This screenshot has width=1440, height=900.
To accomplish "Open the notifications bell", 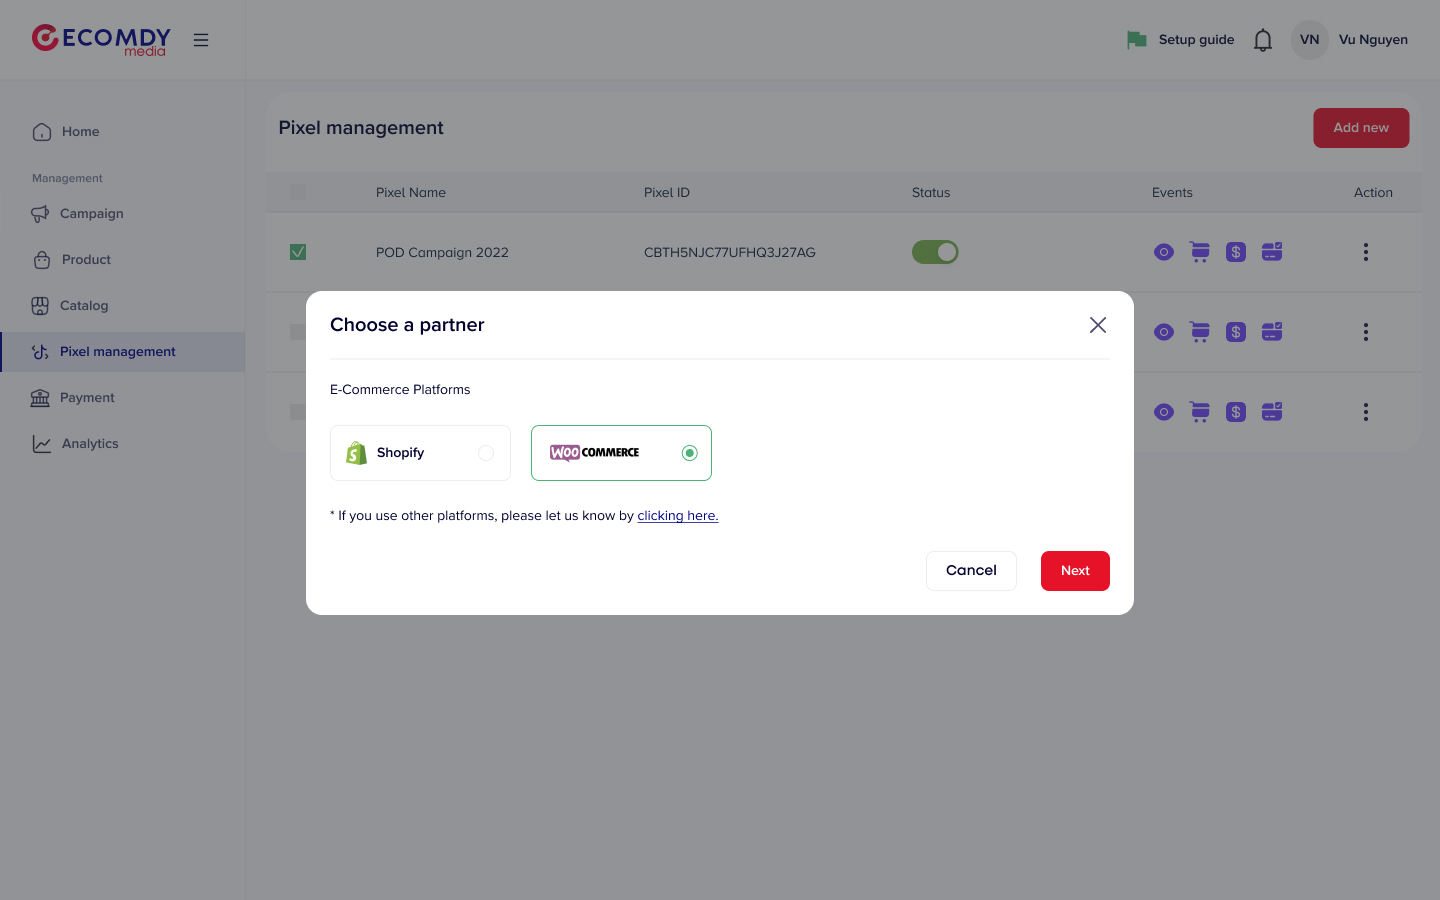I will click(x=1263, y=40).
